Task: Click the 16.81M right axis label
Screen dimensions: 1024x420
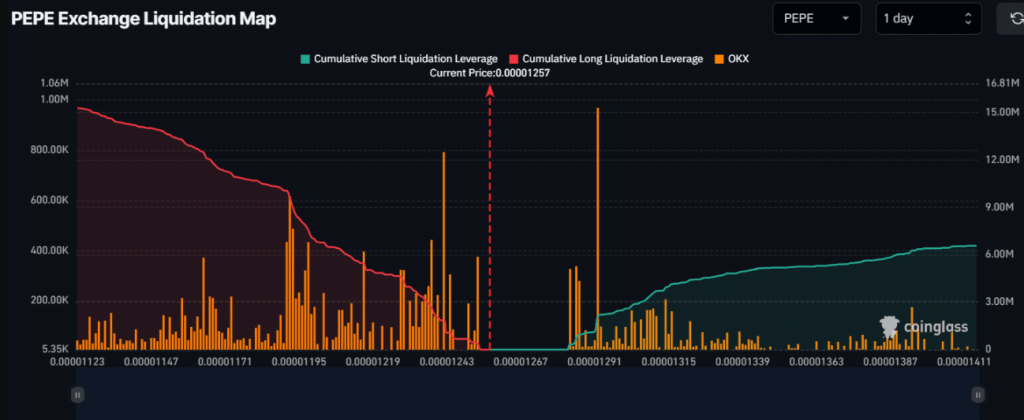Action: 1002,83
